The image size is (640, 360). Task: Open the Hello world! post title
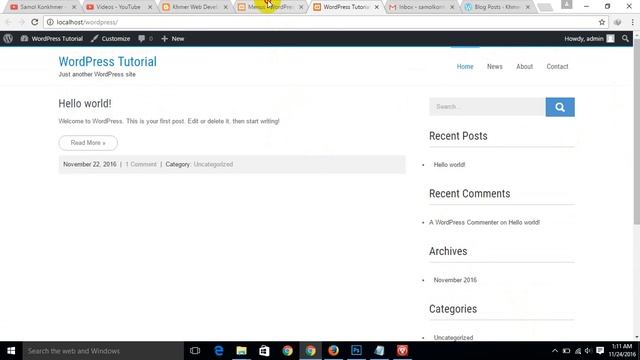(x=85, y=104)
